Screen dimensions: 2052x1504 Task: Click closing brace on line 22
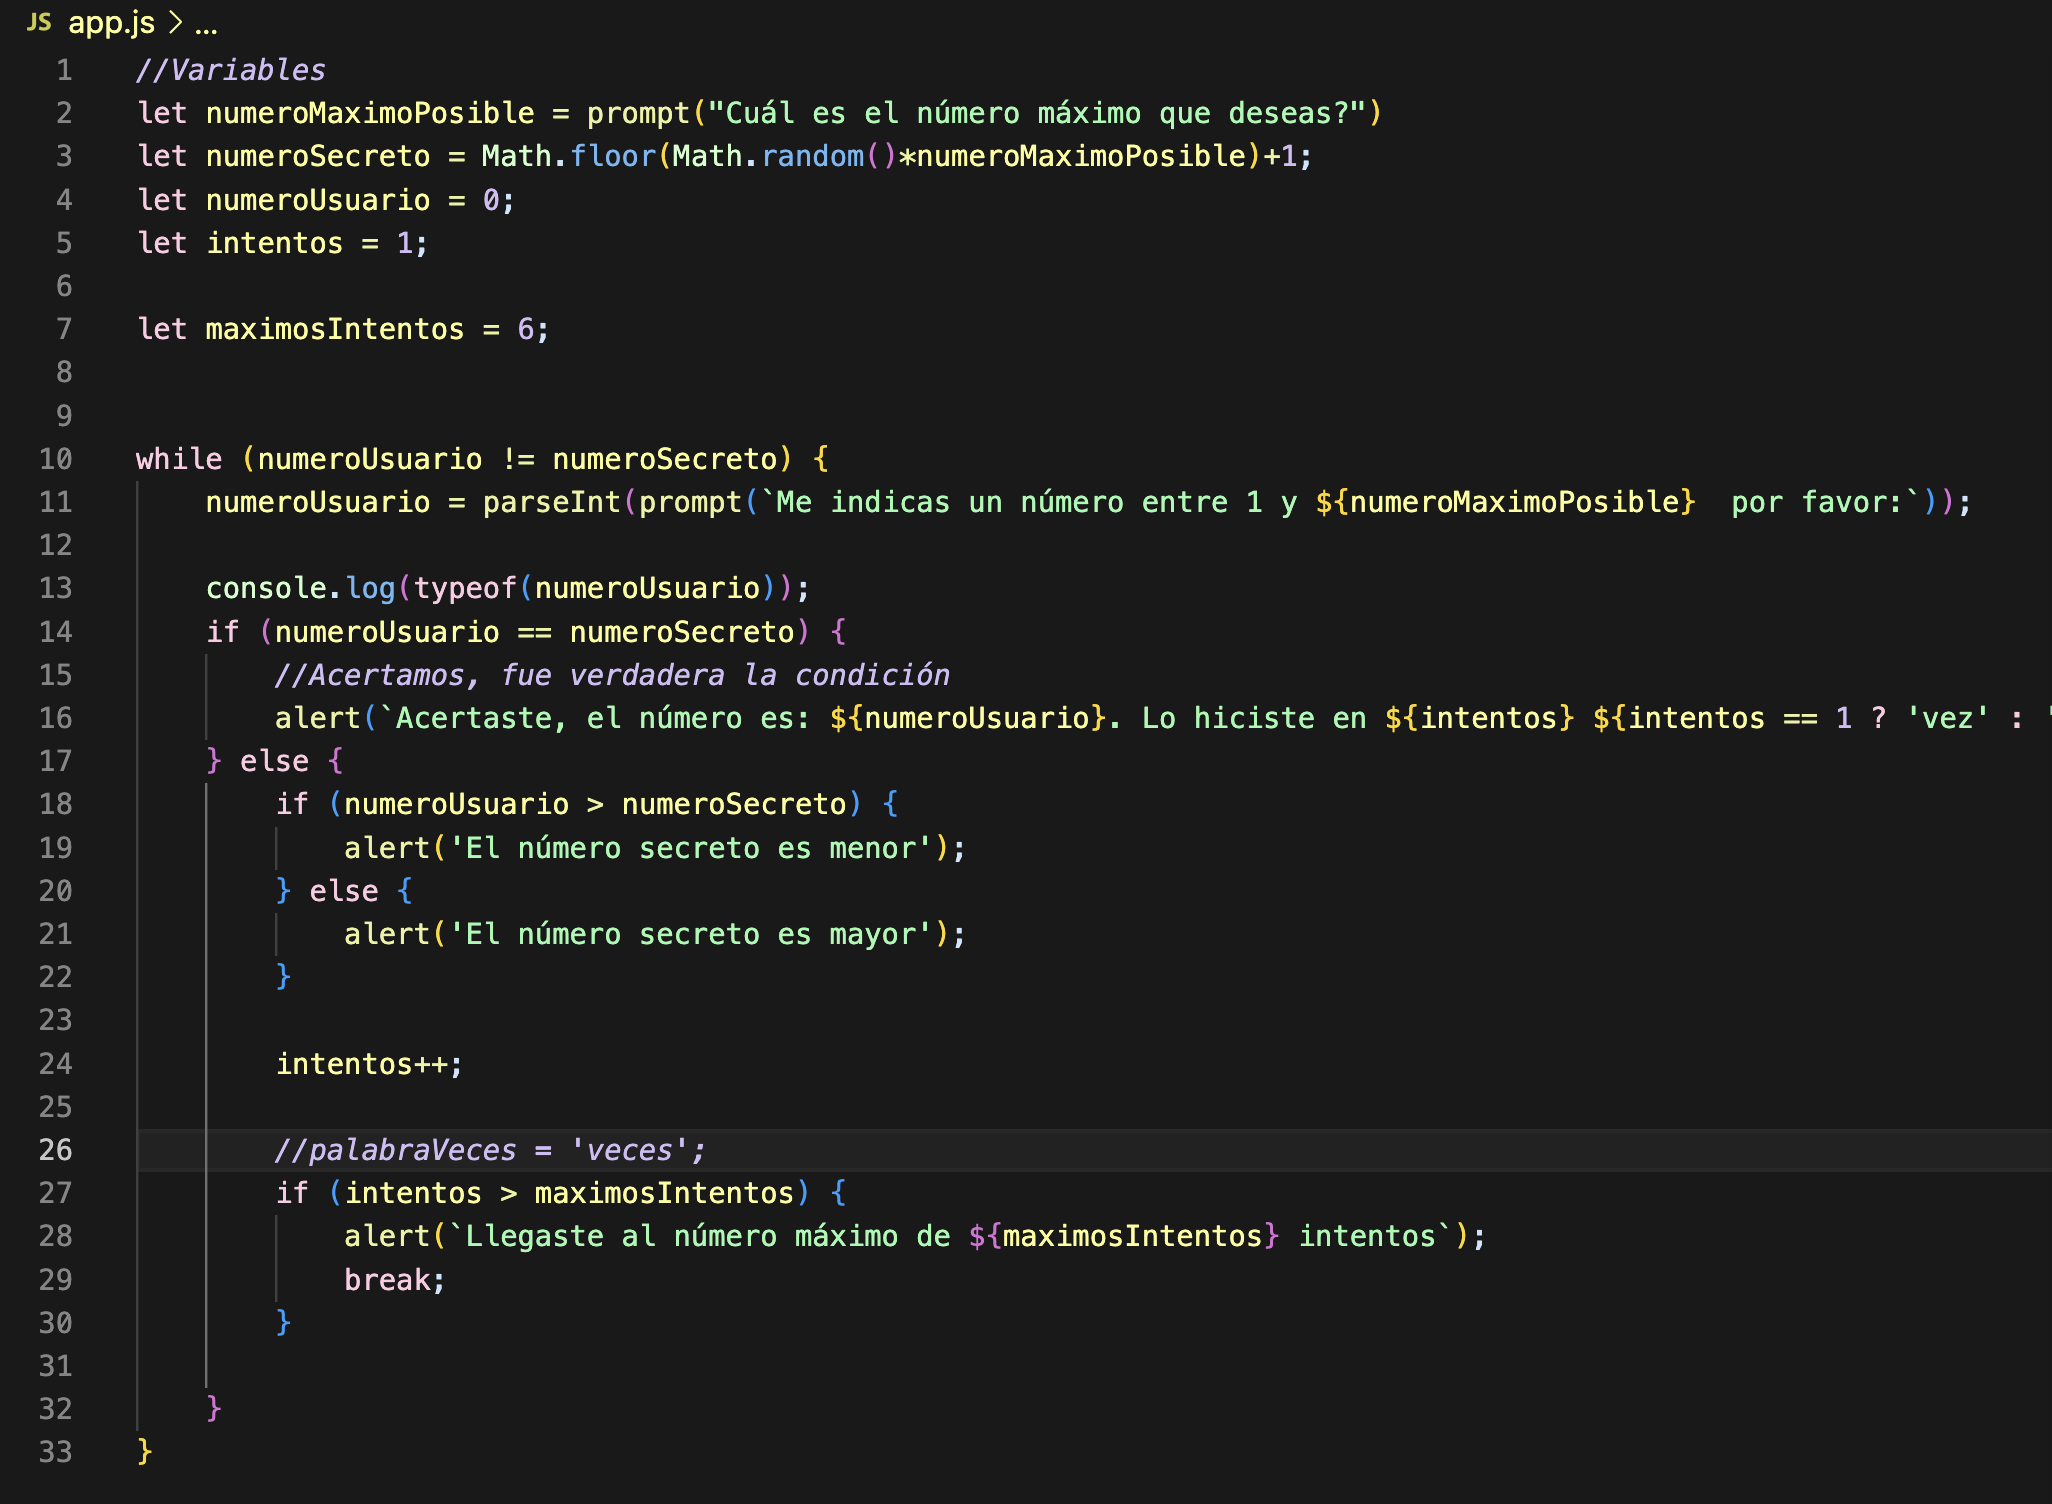tap(283, 976)
